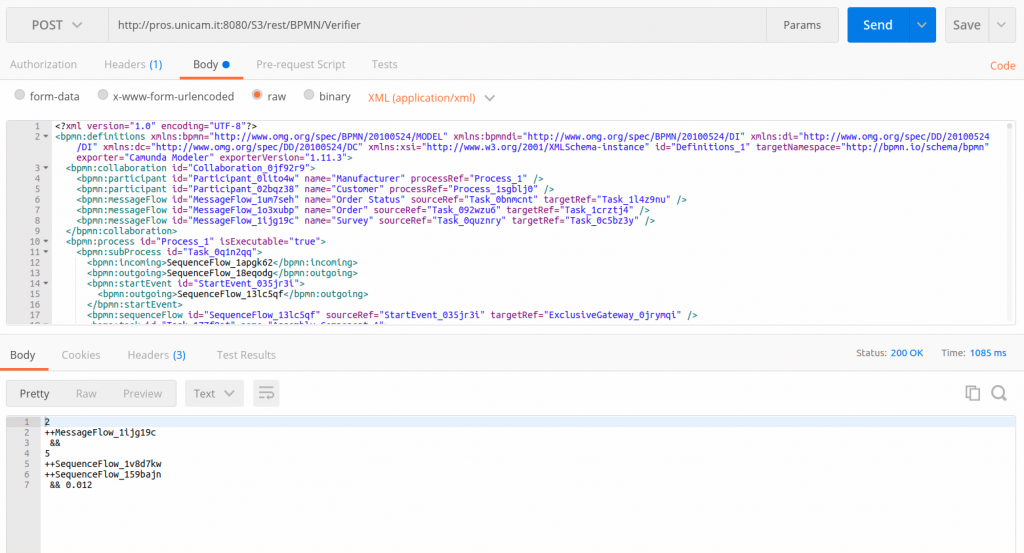The height and width of the screenshot is (553, 1024).
Task: Open the POST method dropdown
Action: point(57,25)
